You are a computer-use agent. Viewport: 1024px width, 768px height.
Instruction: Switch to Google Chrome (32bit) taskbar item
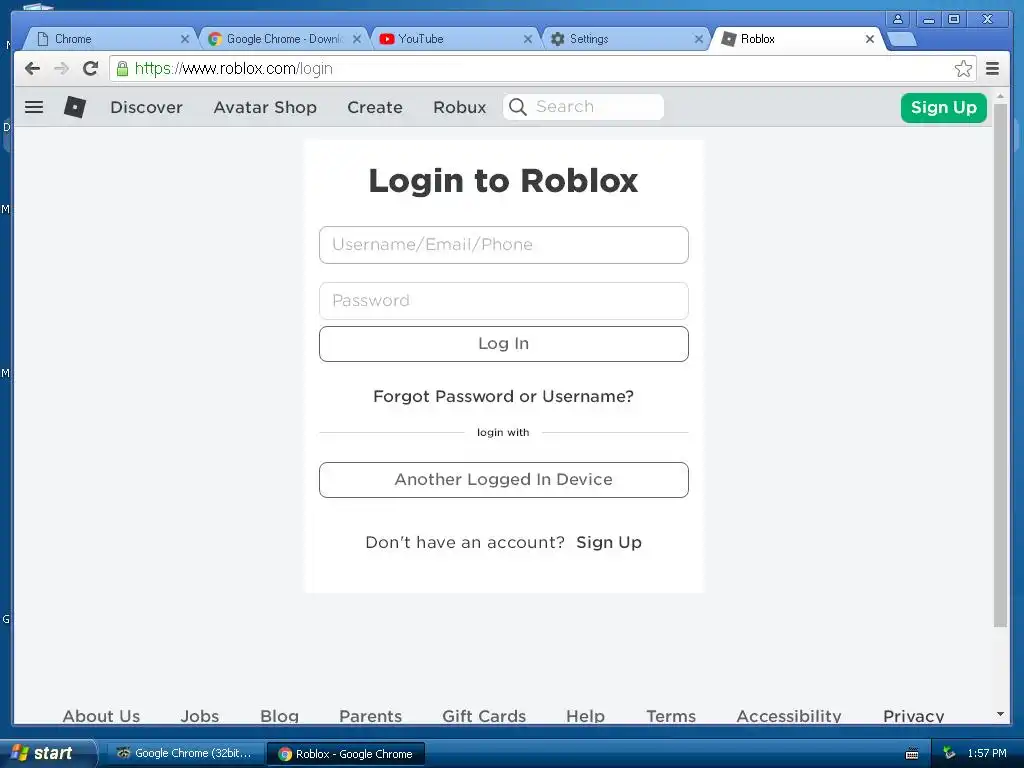pos(184,754)
